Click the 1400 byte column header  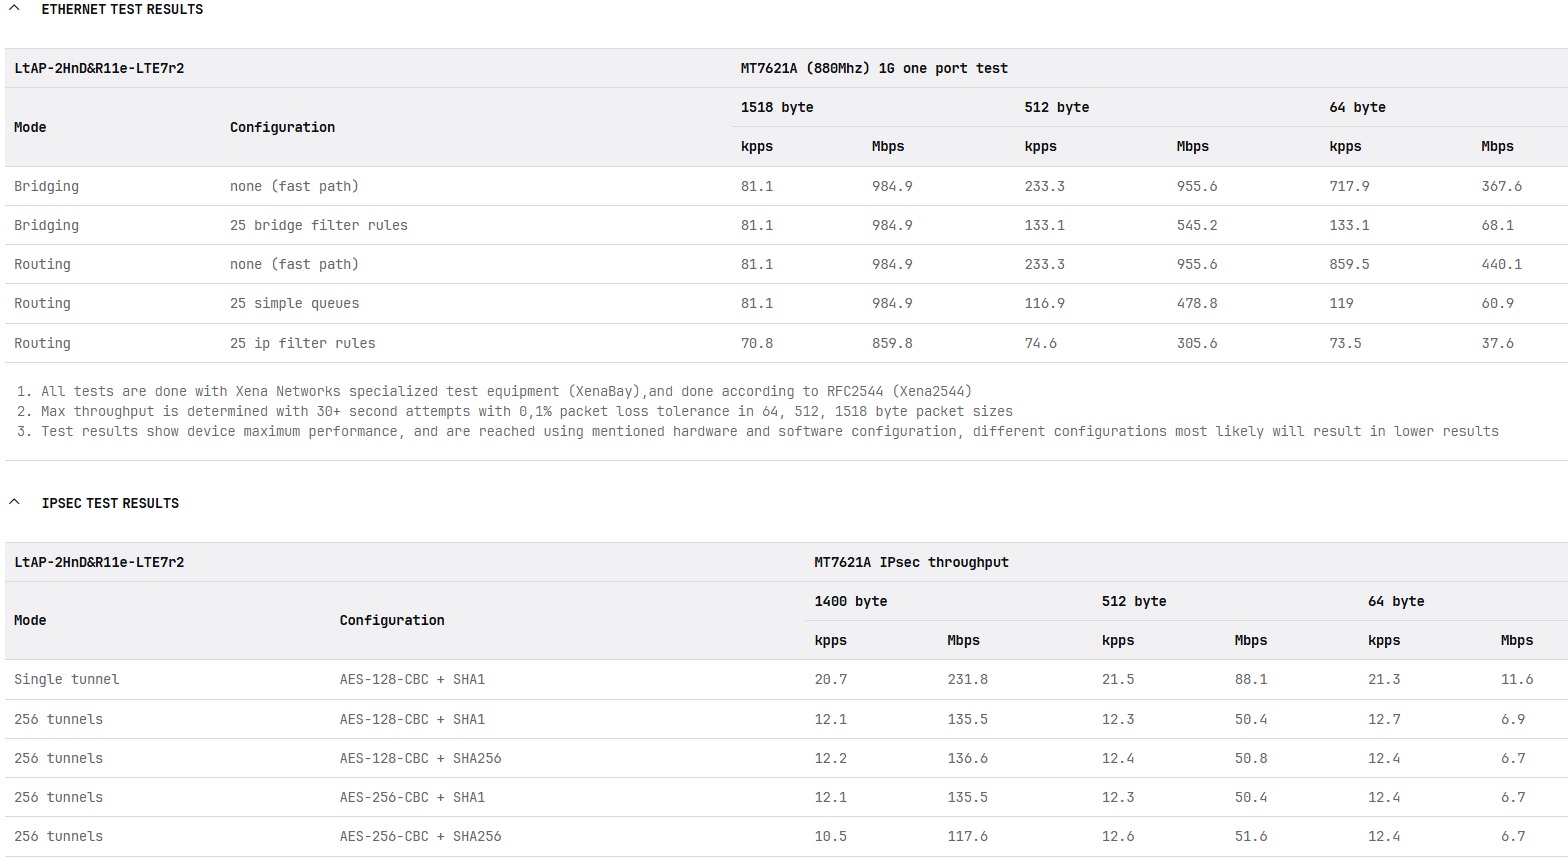click(x=850, y=601)
